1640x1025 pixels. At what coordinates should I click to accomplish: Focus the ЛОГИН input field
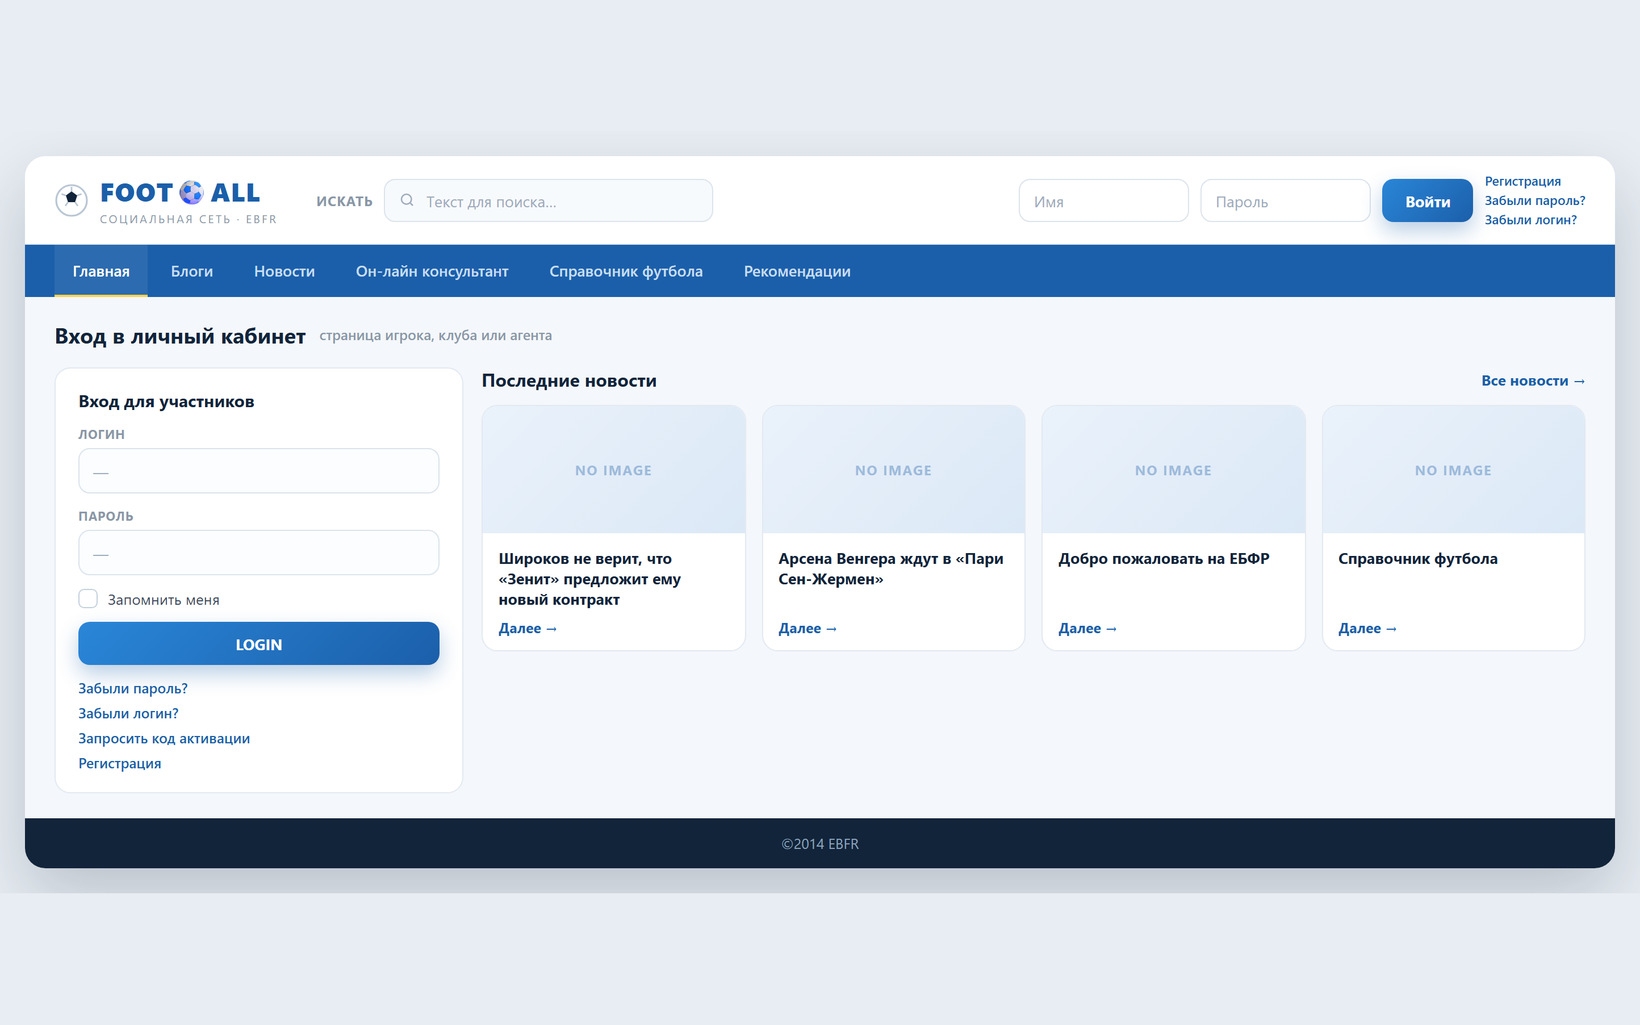pyautogui.click(x=259, y=471)
